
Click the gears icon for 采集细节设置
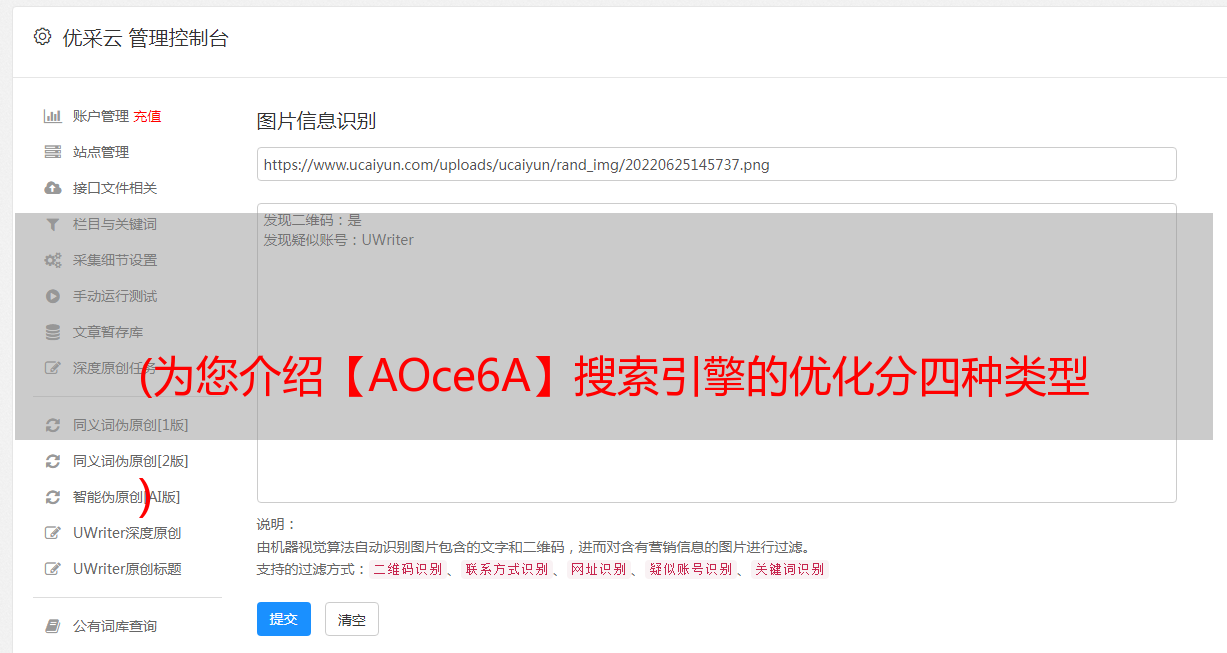coord(53,260)
